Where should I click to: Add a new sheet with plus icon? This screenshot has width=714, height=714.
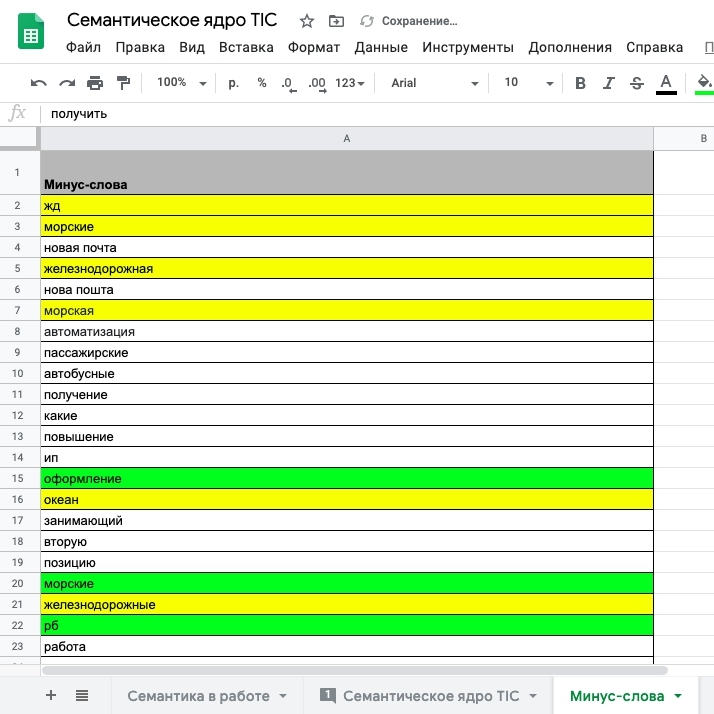coord(51,695)
